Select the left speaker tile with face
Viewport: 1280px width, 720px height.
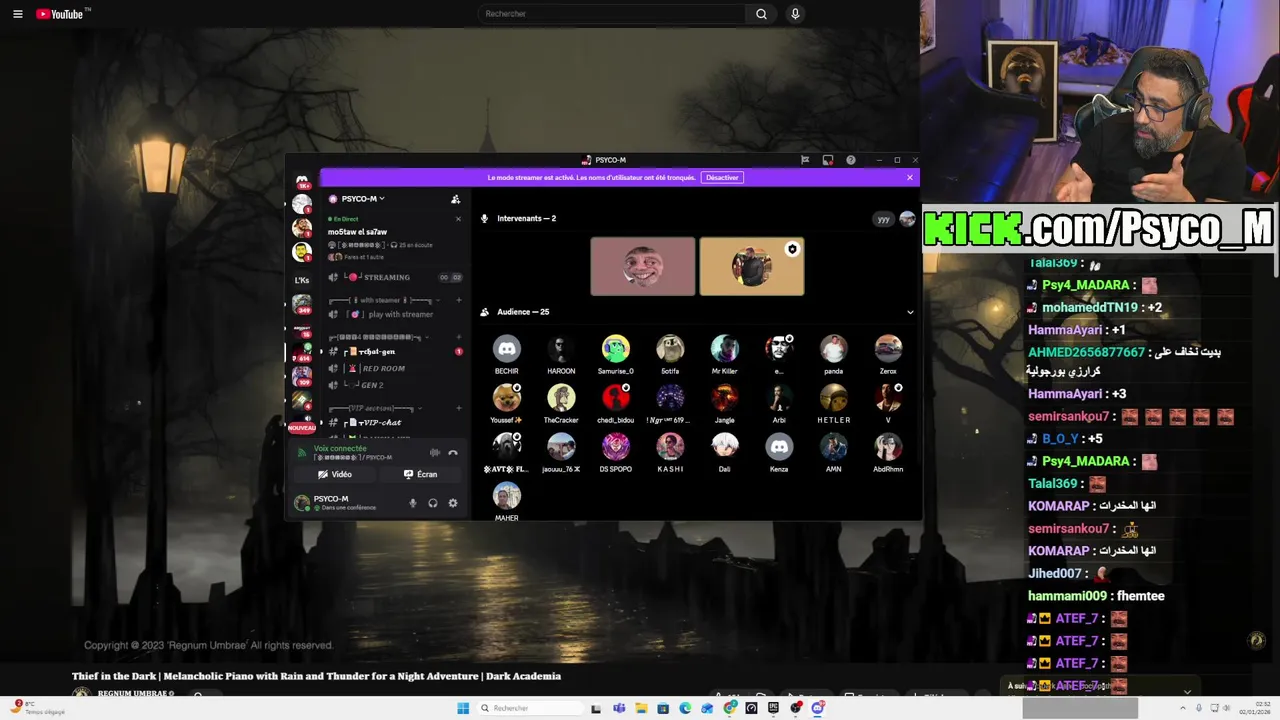(x=643, y=266)
